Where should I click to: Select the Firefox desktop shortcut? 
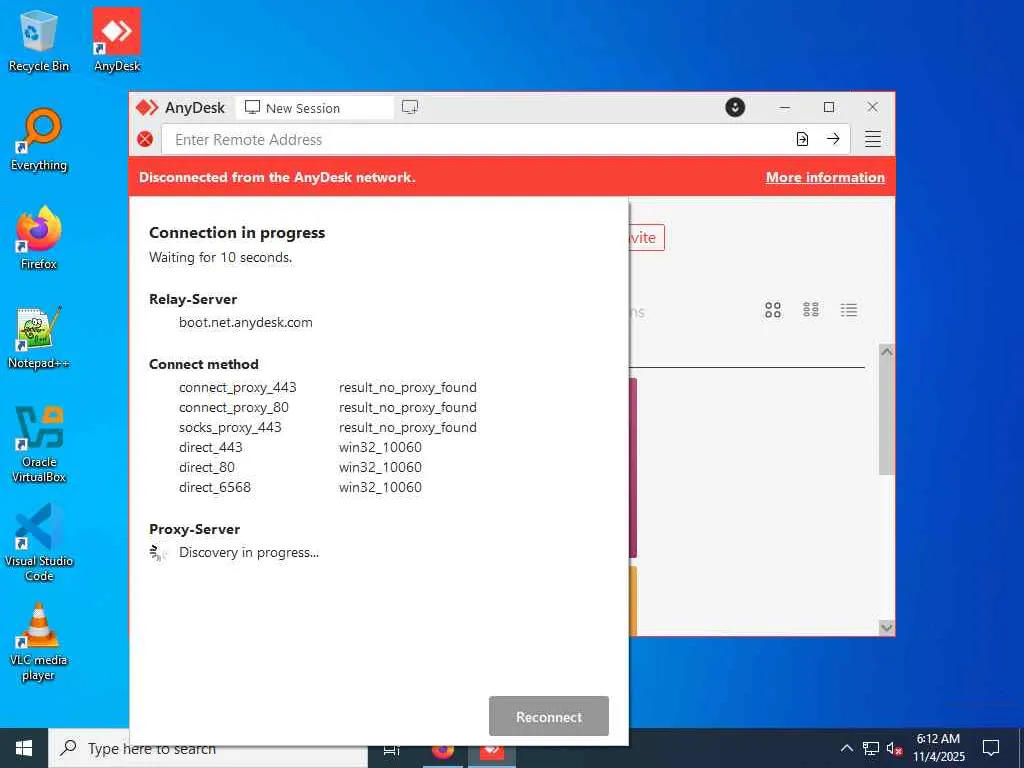39,238
